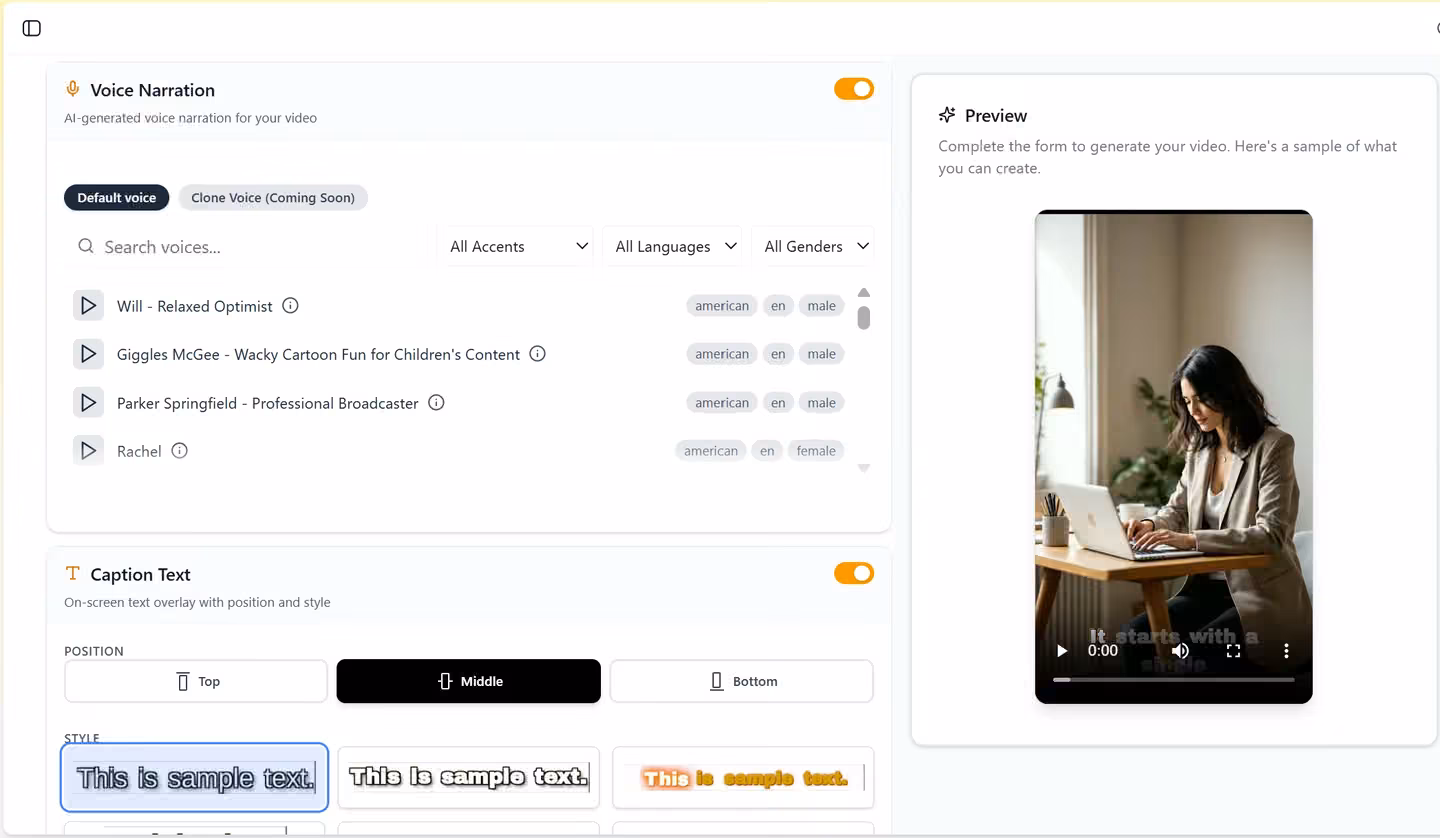
Task: Select the Rachel voice name
Action: click(x=139, y=451)
